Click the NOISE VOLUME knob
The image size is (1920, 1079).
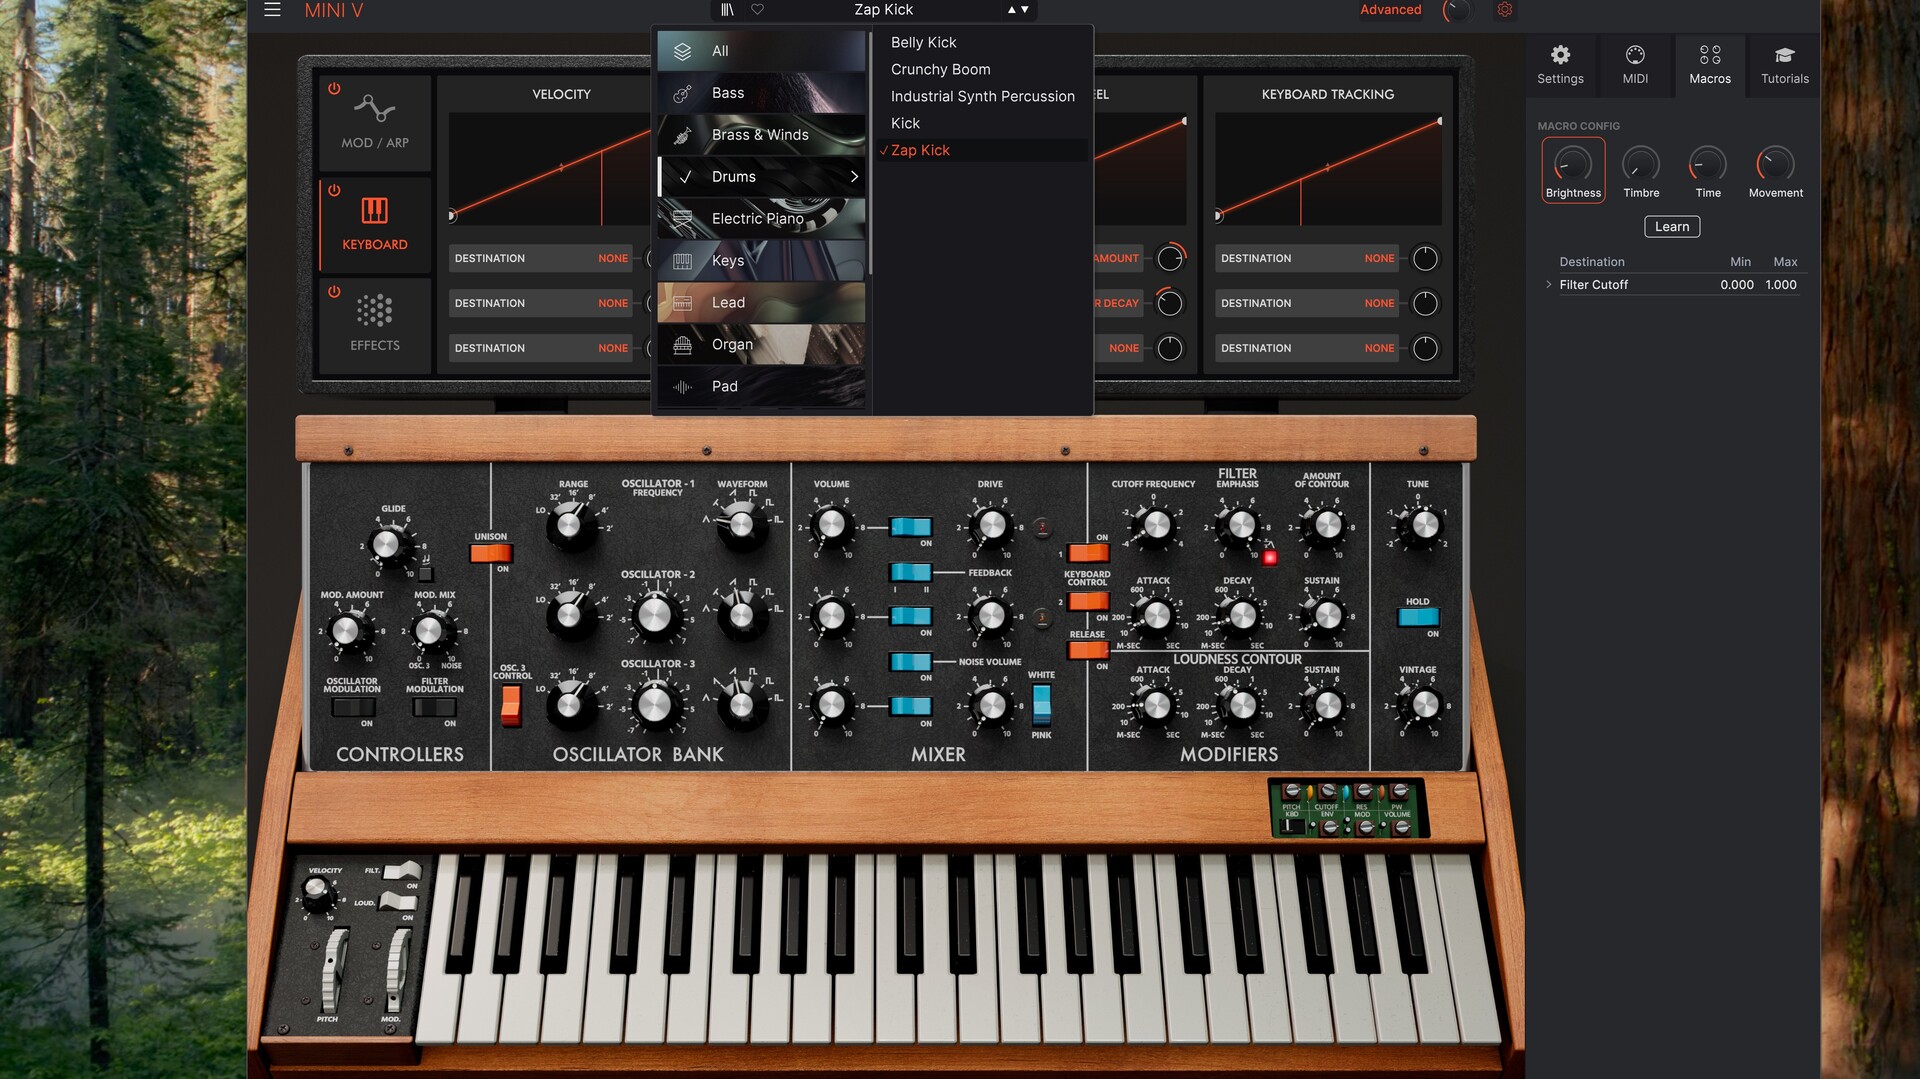click(x=991, y=704)
